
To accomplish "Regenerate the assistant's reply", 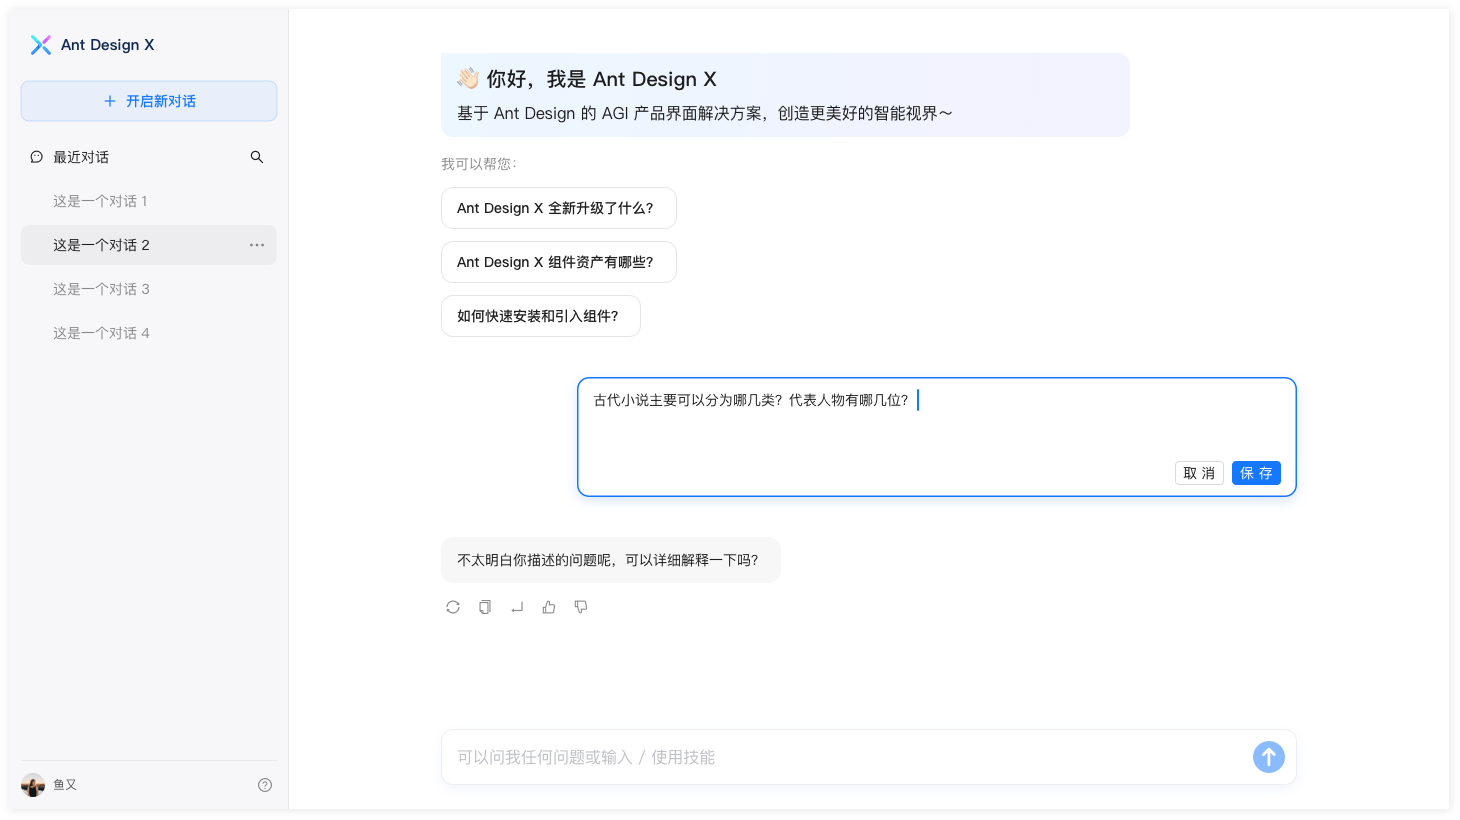I will (453, 607).
